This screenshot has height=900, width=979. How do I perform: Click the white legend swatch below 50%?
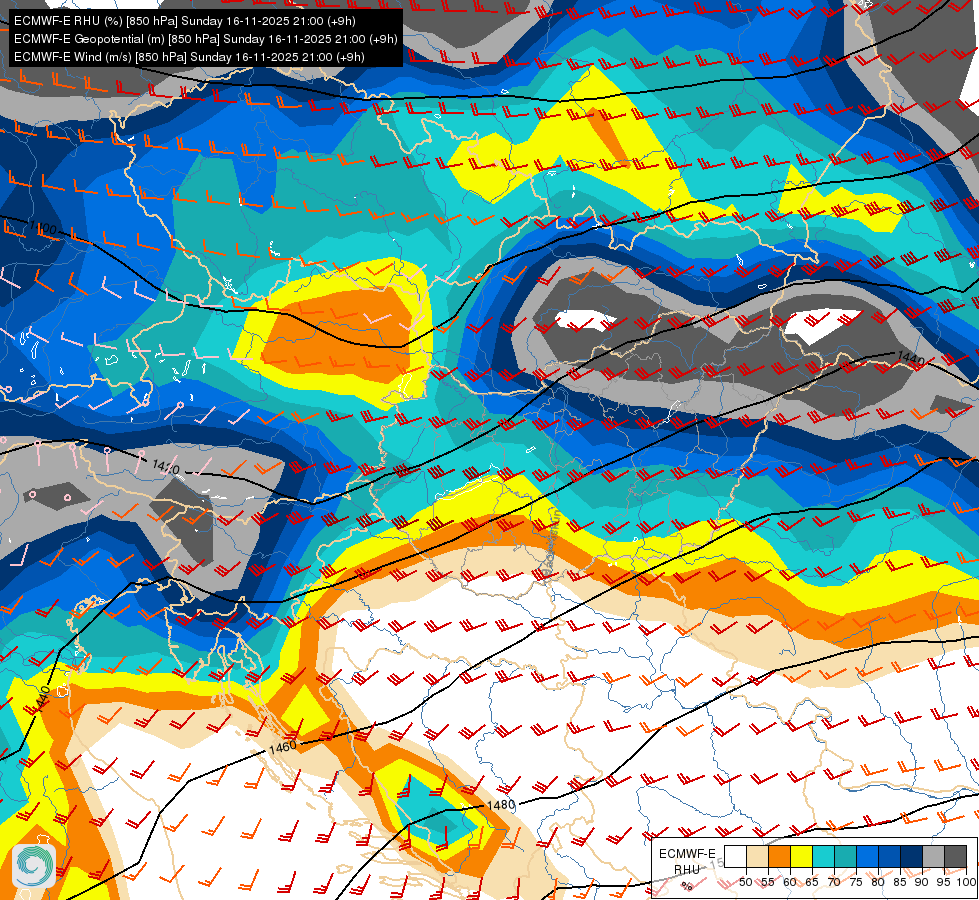pos(735,856)
